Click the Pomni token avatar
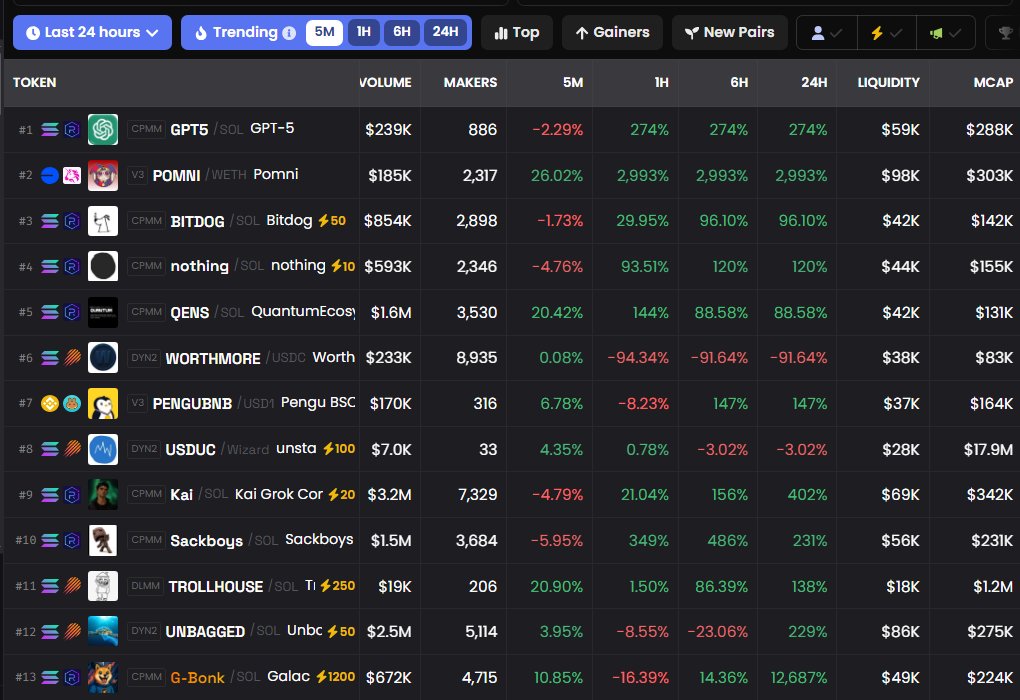The height and width of the screenshot is (700, 1020). coord(103,175)
